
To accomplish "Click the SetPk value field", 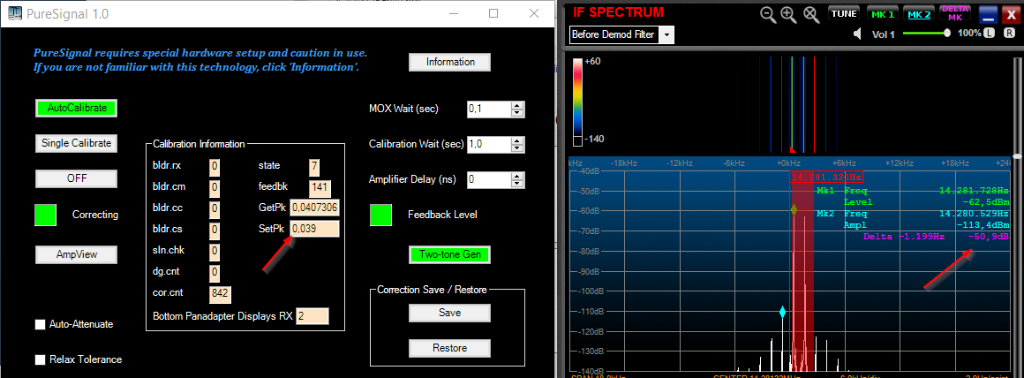I will click(315, 228).
